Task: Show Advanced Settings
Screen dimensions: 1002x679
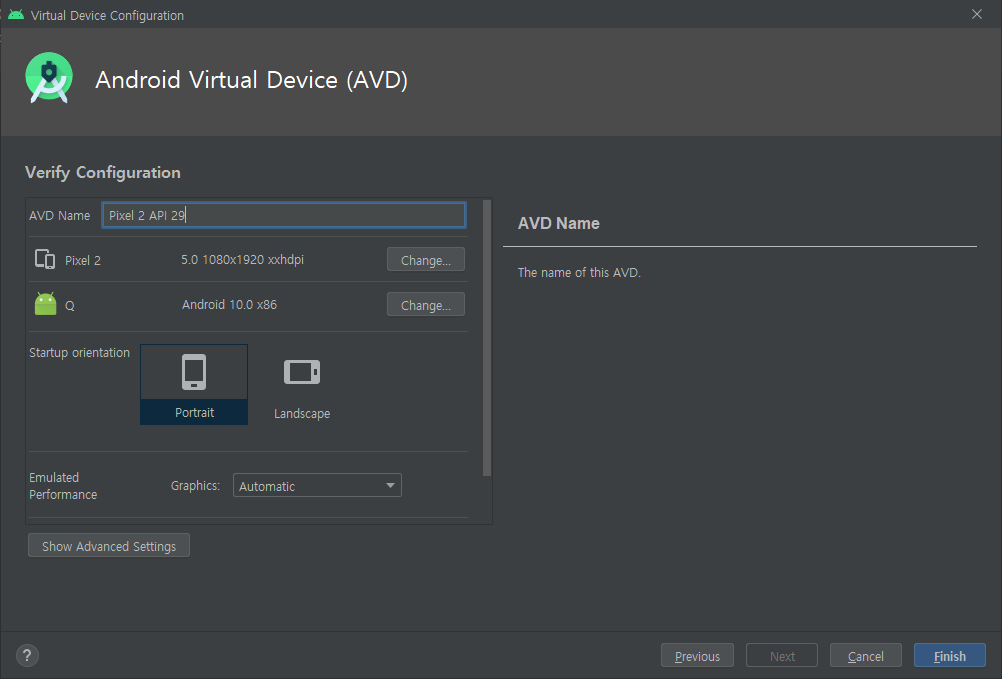Action: pos(109,546)
